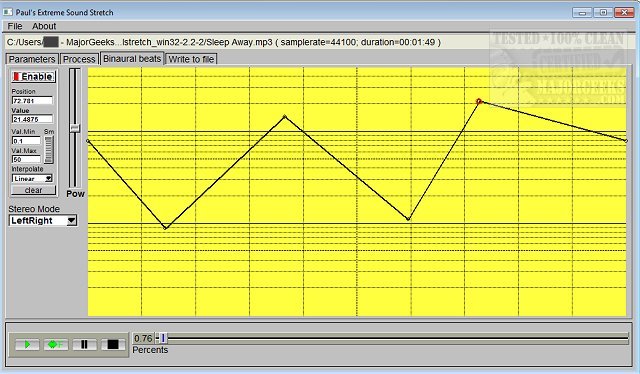Open the Interpolate Linear dropdown

pos(32,178)
